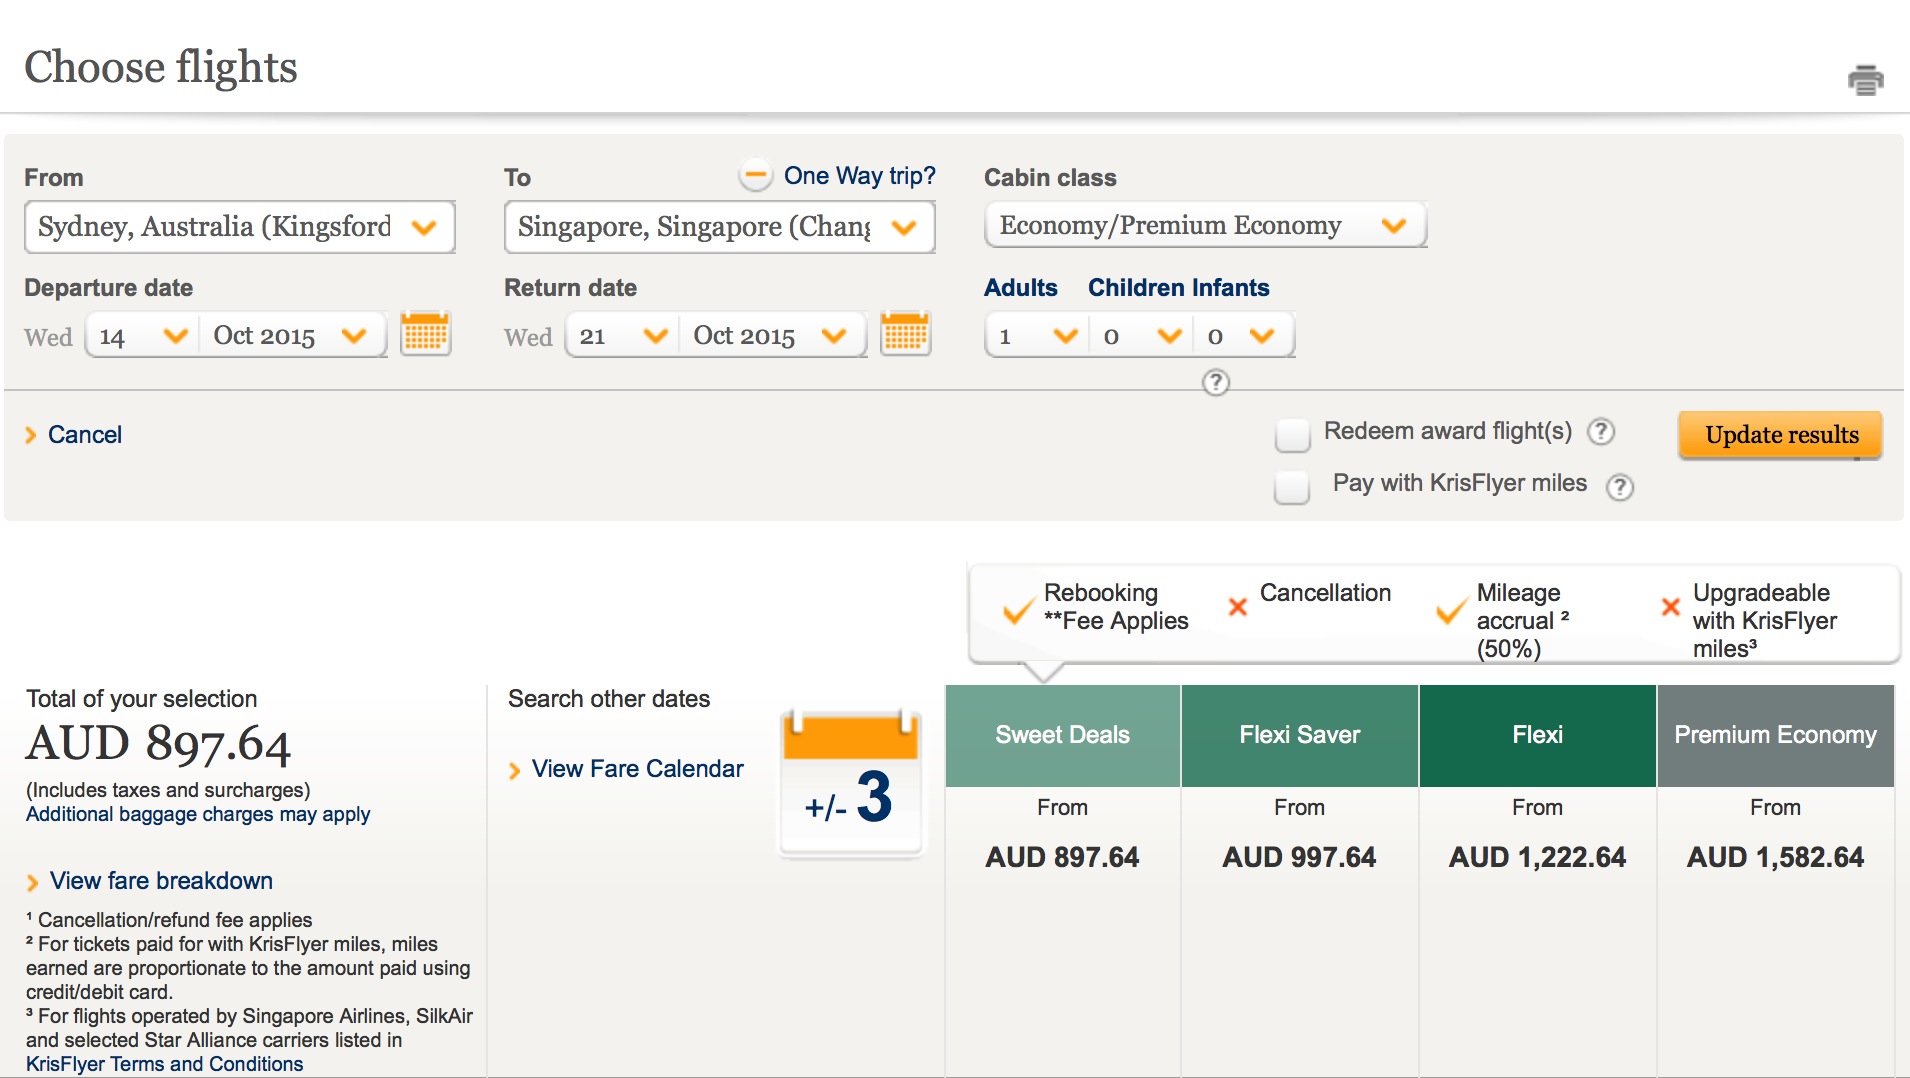Open help for Pay with KrisFlyer miles

coord(1619,487)
